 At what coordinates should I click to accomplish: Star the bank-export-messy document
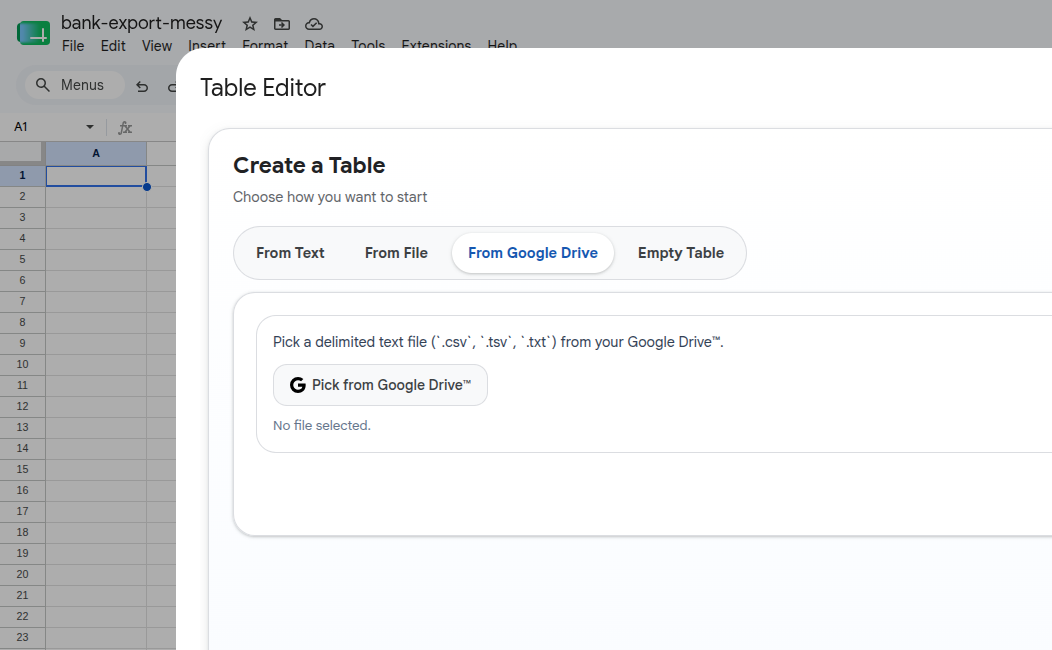pos(250,24)
